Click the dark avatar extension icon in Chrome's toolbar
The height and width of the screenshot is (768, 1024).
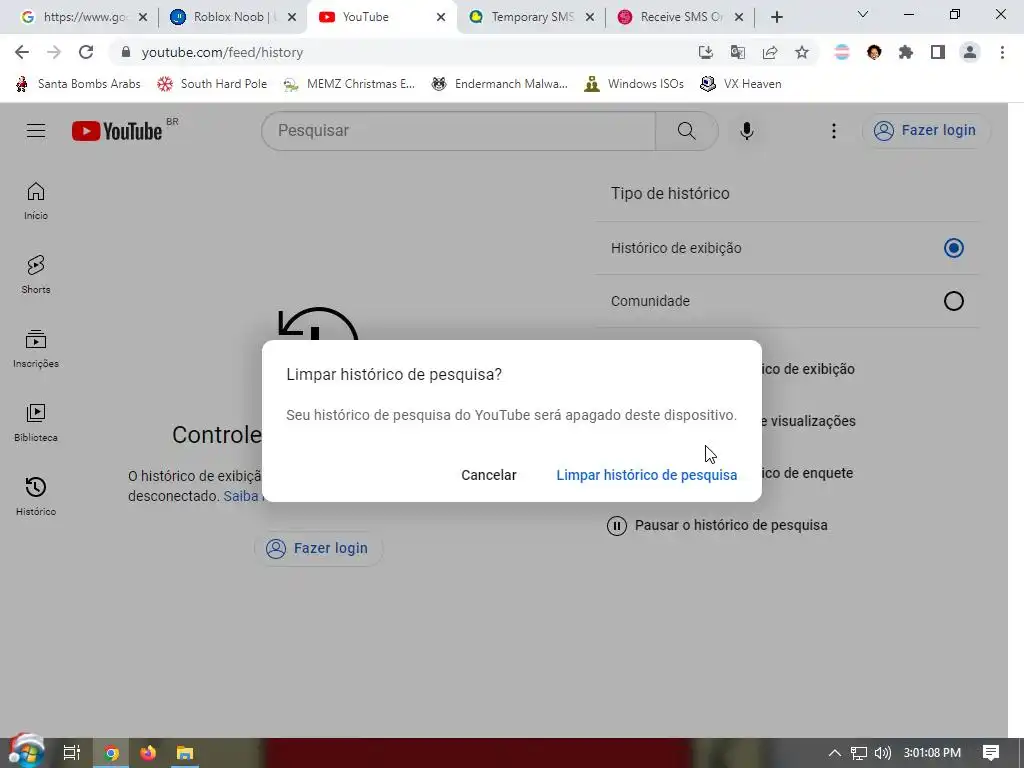click(874, 52)
